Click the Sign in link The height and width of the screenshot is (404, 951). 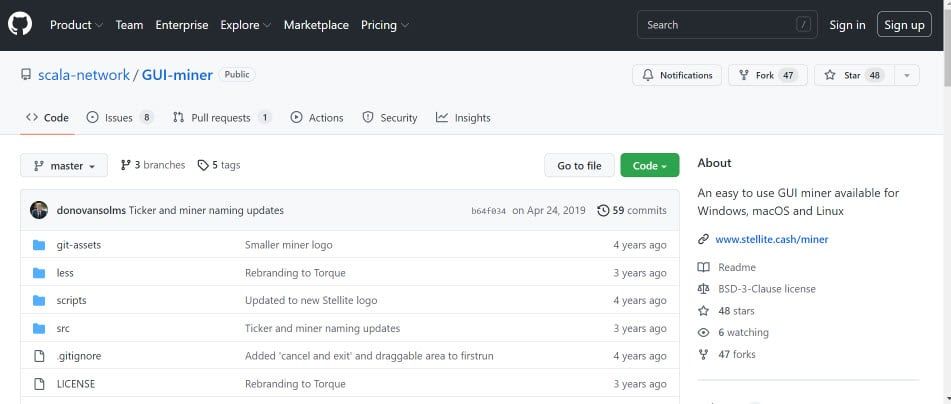click(847, 25)
